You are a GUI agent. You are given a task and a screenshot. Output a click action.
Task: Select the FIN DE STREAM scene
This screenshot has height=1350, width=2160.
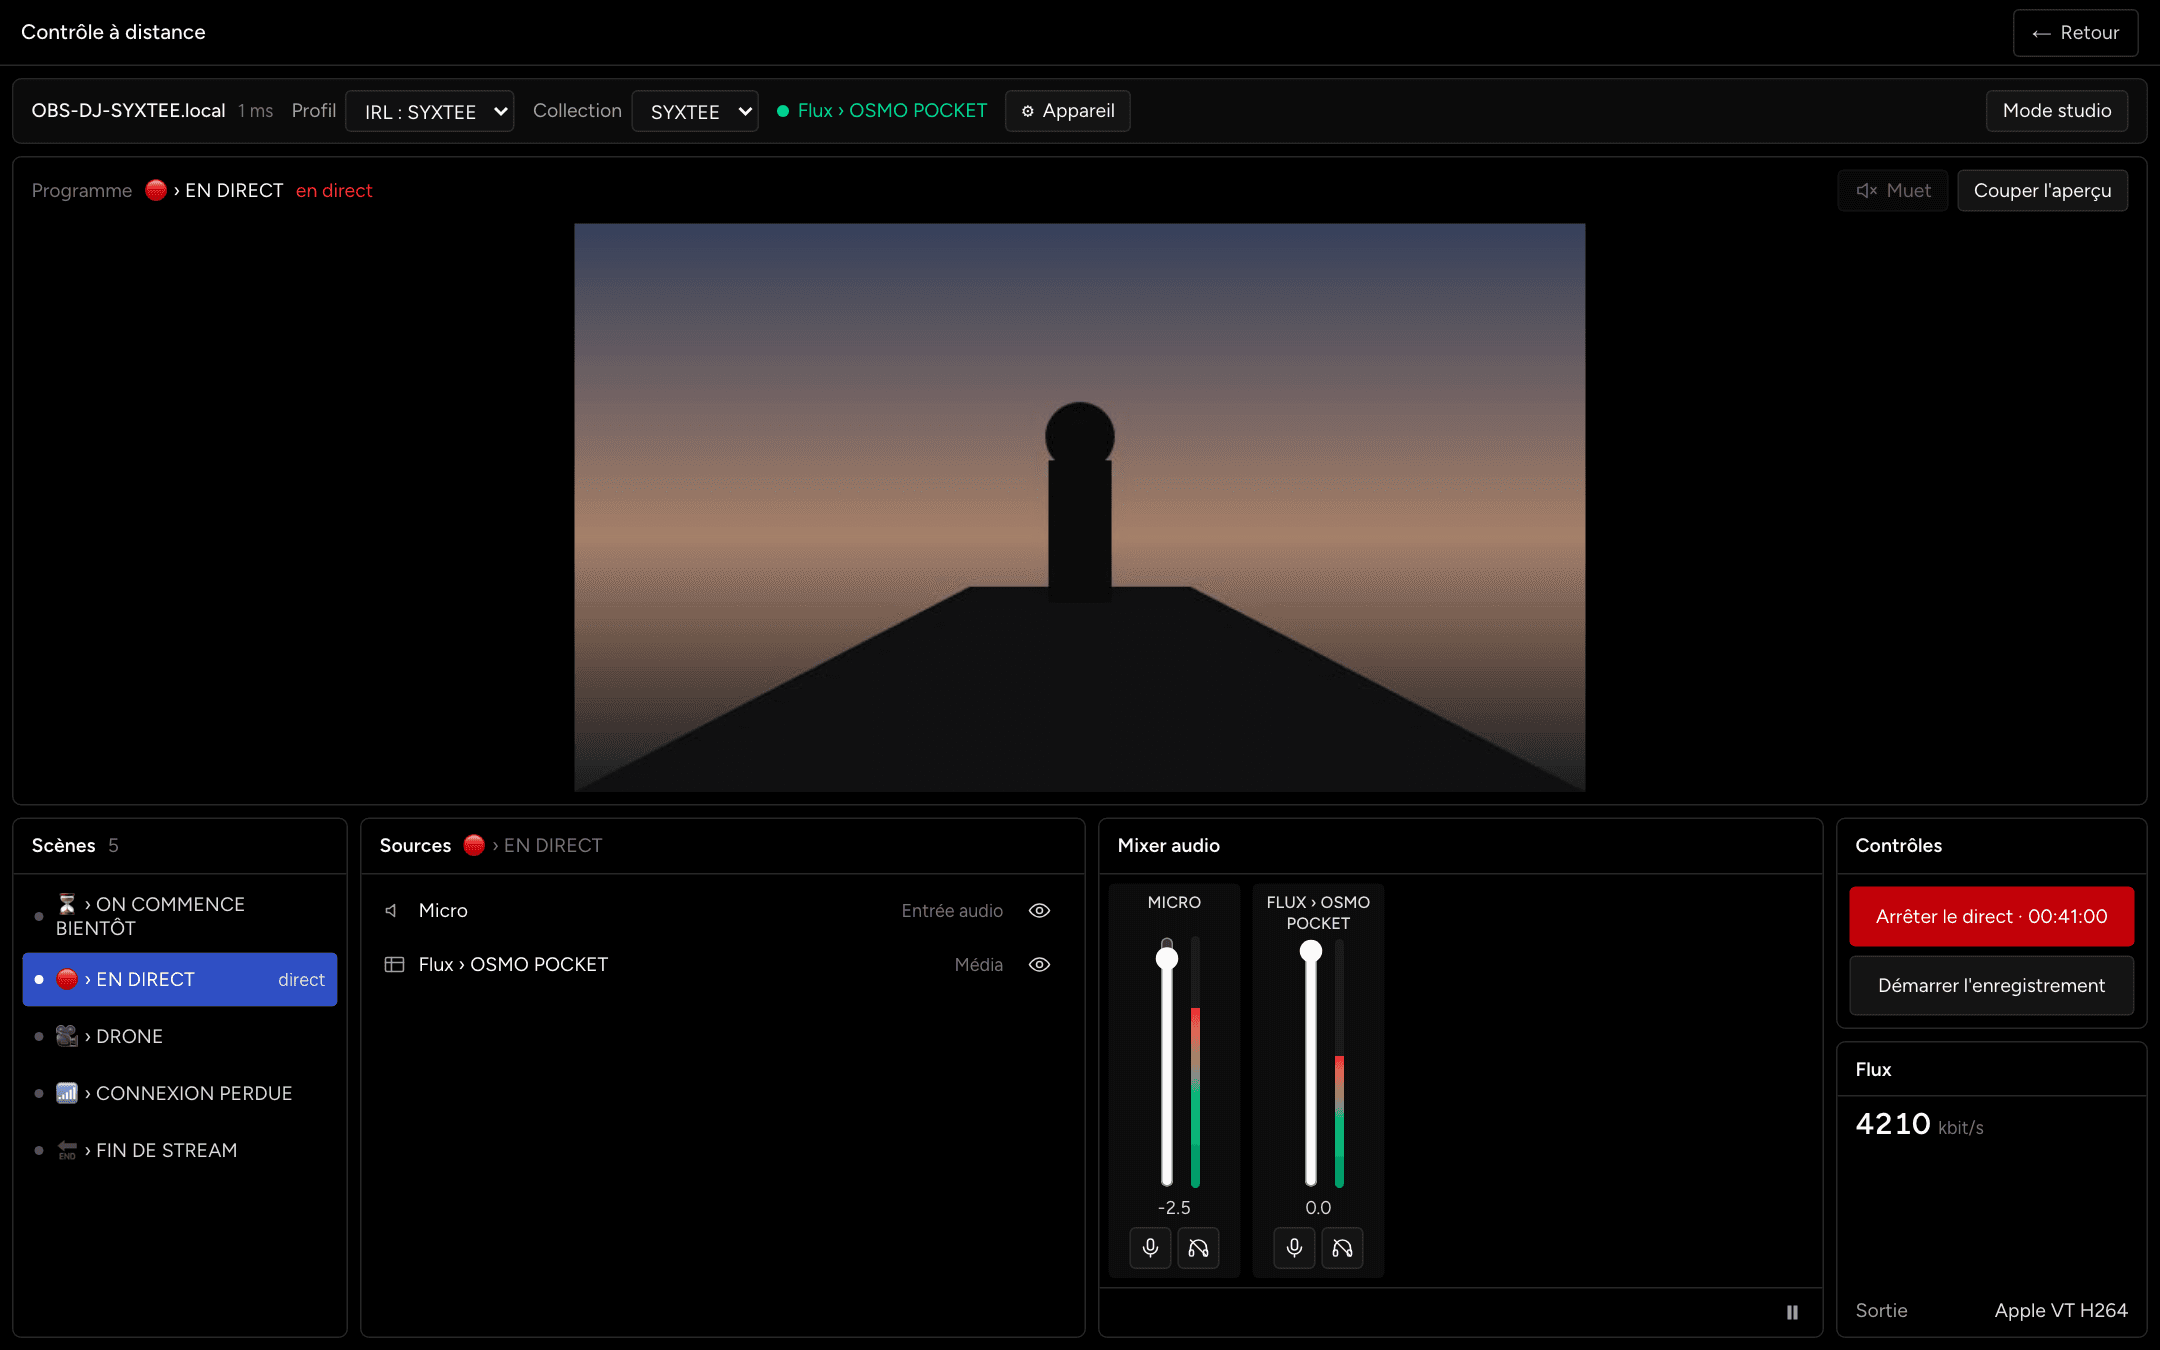[x=179, y=1150]
